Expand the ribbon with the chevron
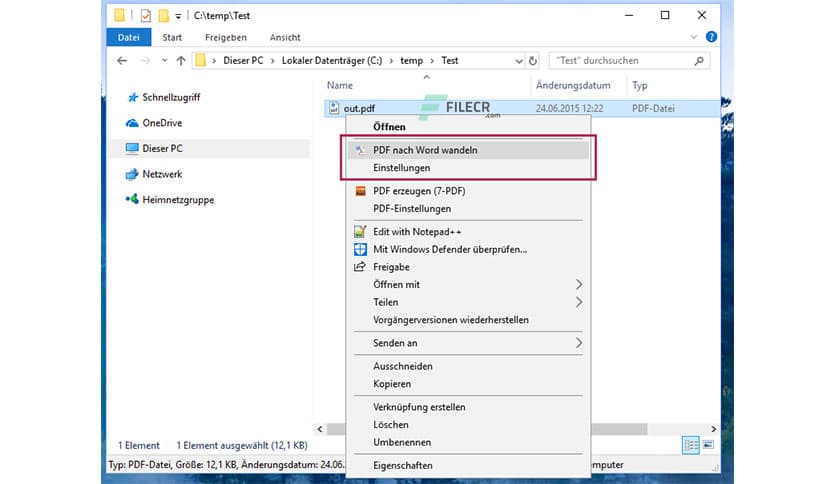836x484 pixels. [693, 37]
